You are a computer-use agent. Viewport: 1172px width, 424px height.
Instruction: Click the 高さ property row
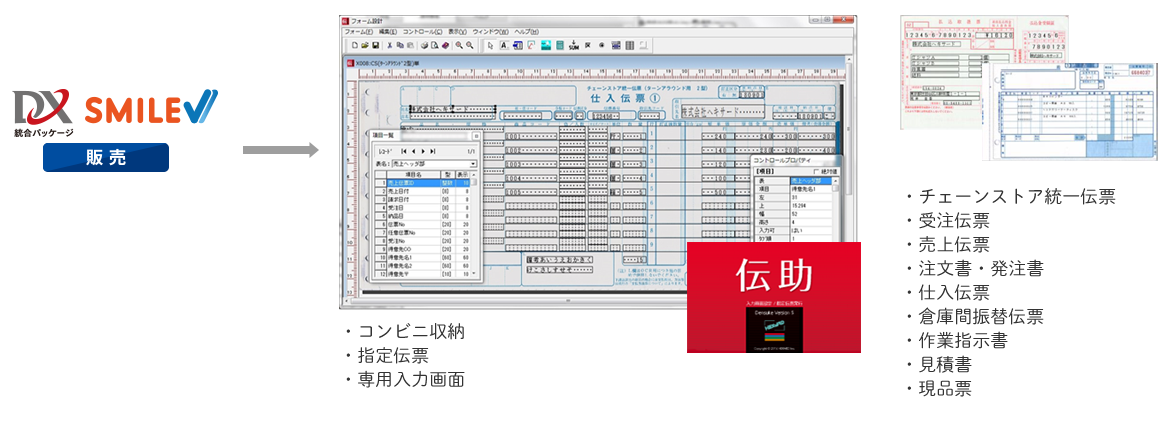pyautogui.click(x=793, y=222)
